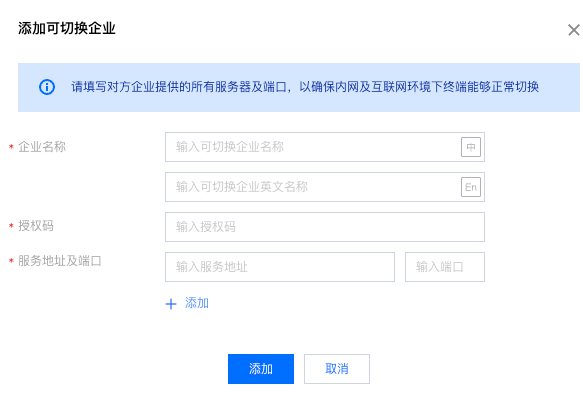Focus the 输入可切换企业英文名称 field

pyautogui.click(x=325, y=187)
